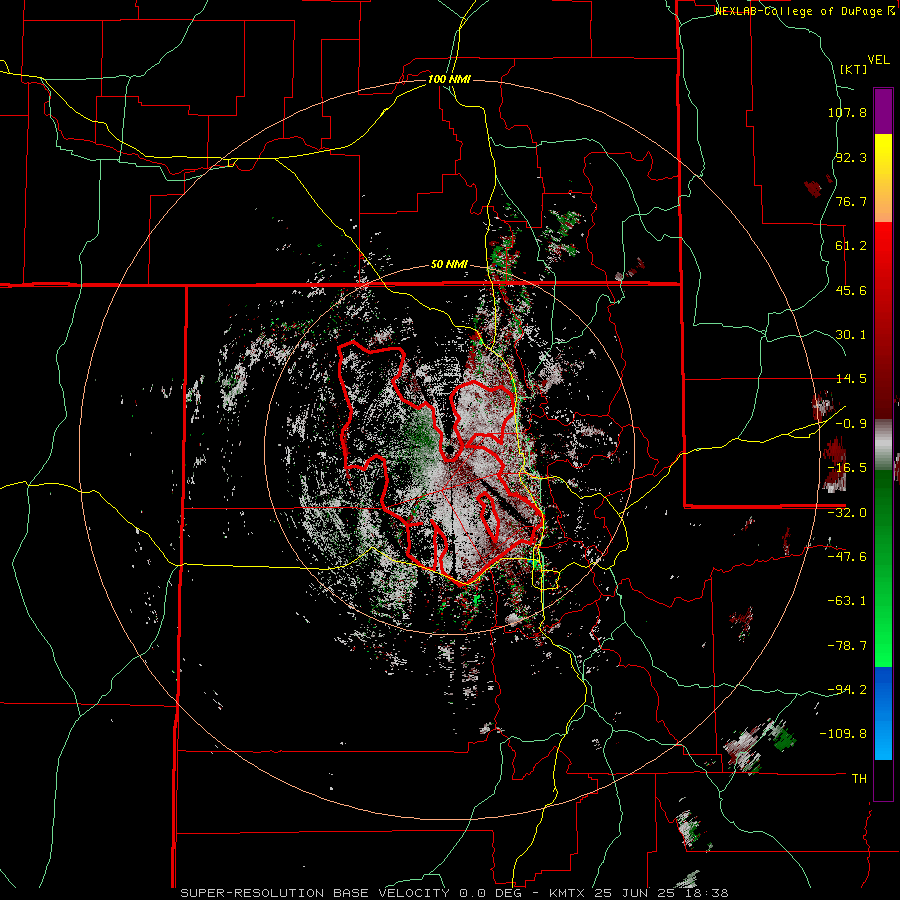Click the green segment of the color bar
Screen dimensions: 900x900
coord(883,568)
